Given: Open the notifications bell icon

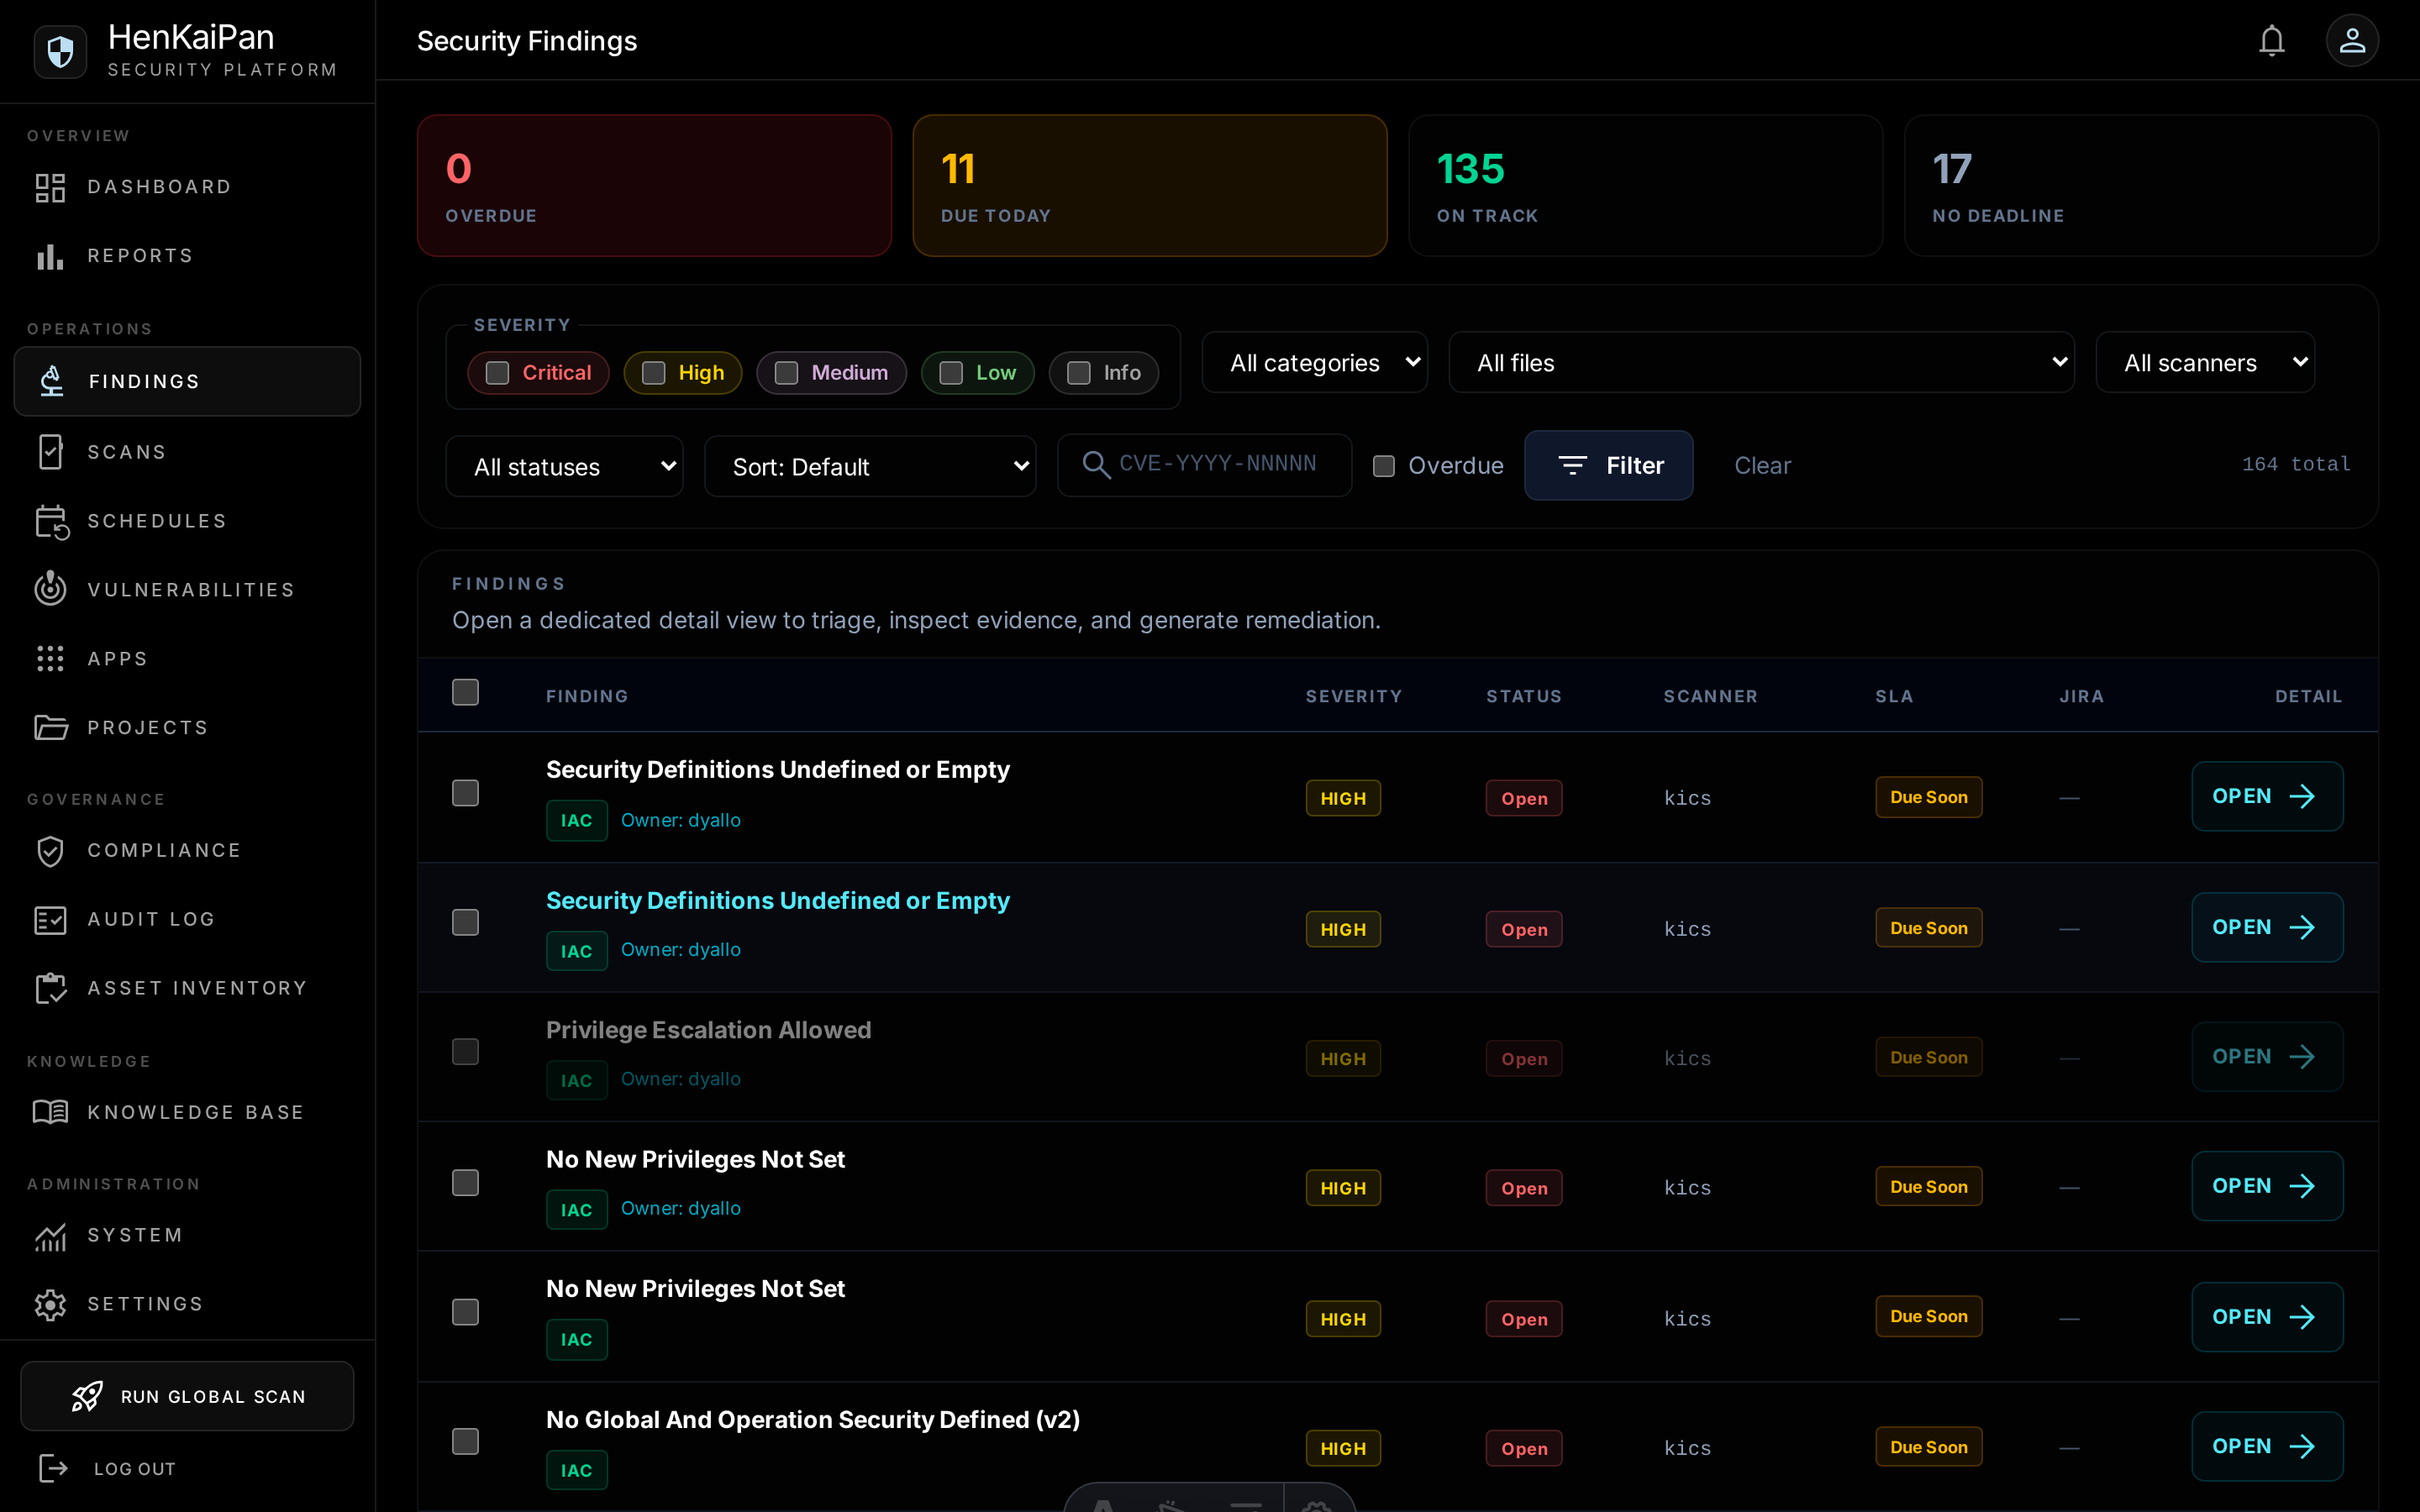Looking at the screenshot, I should [2272, 41].
